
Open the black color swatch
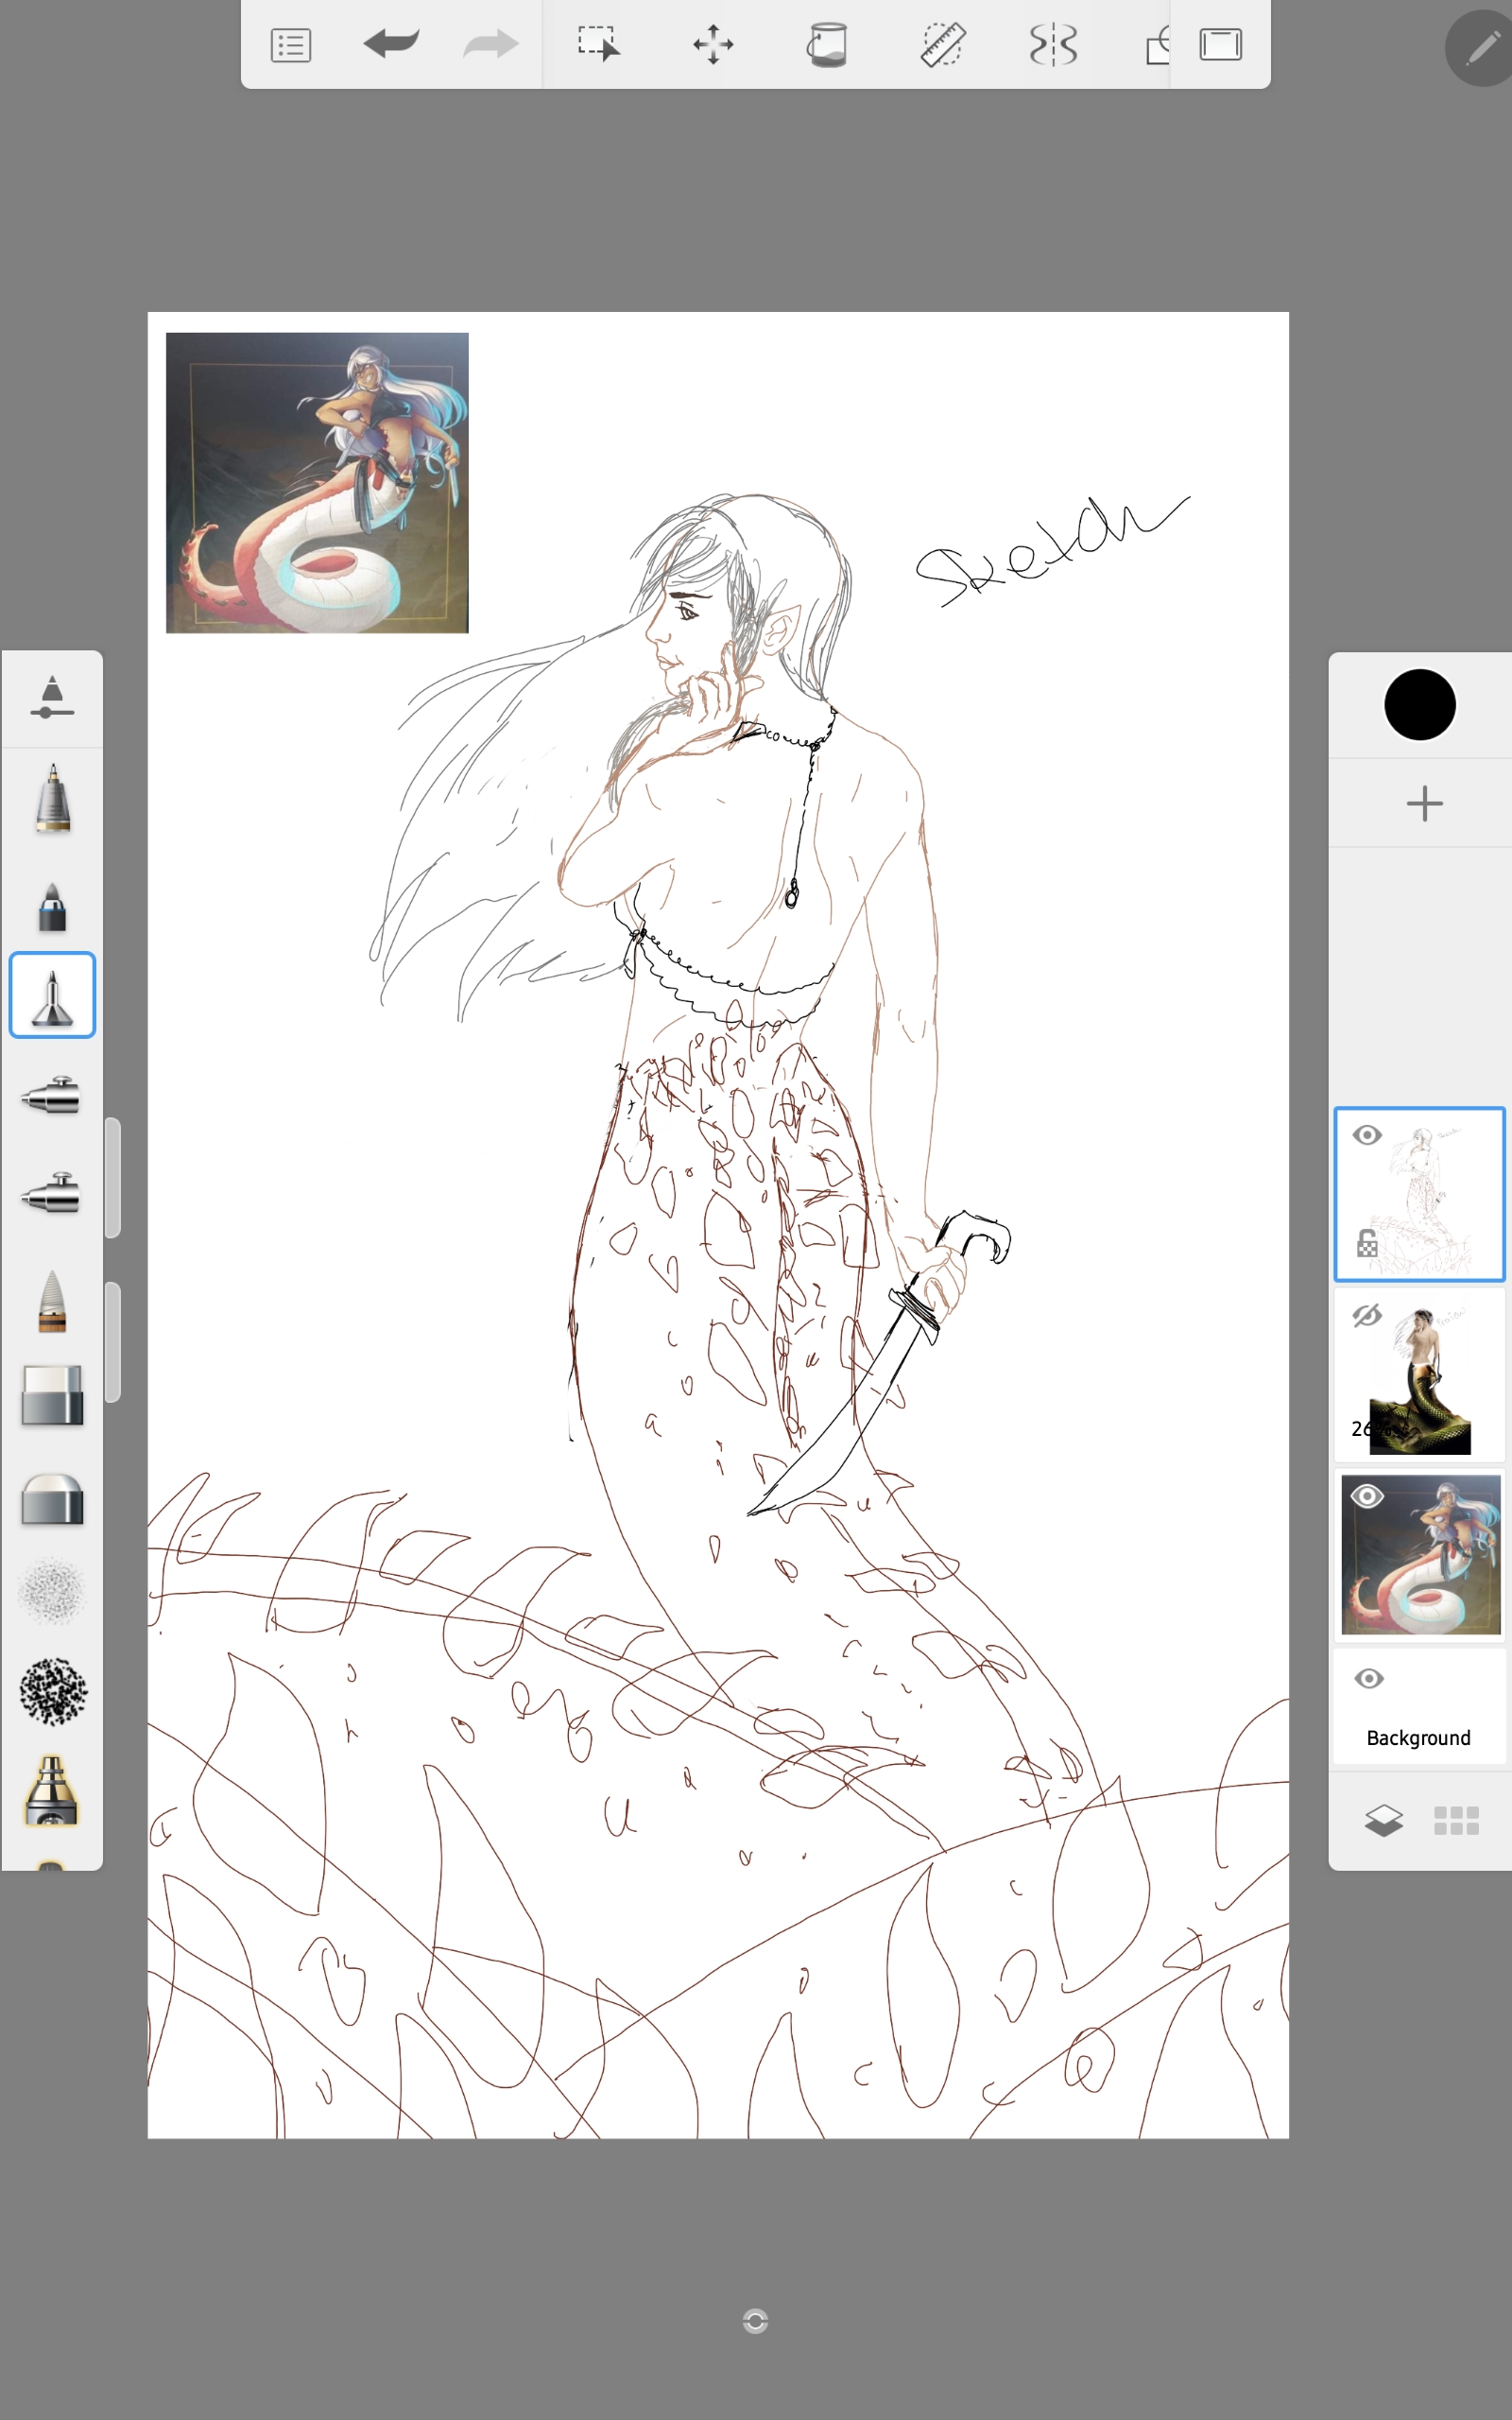[1419, 705]
